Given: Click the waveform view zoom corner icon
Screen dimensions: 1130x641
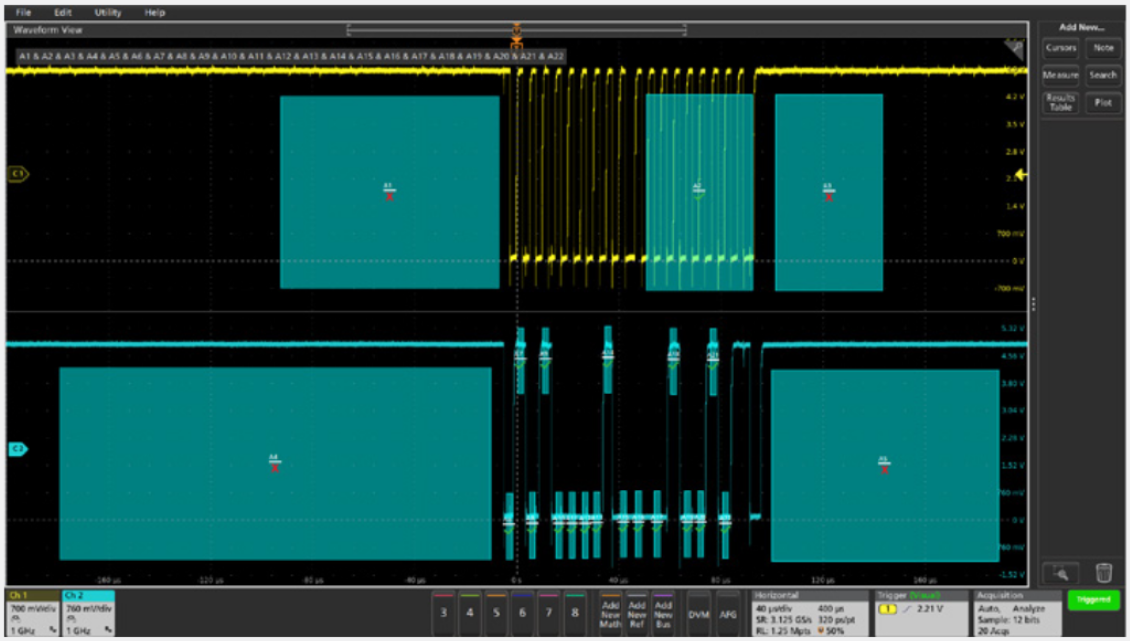Looking at the screenshot, I should coord(1014,49).
